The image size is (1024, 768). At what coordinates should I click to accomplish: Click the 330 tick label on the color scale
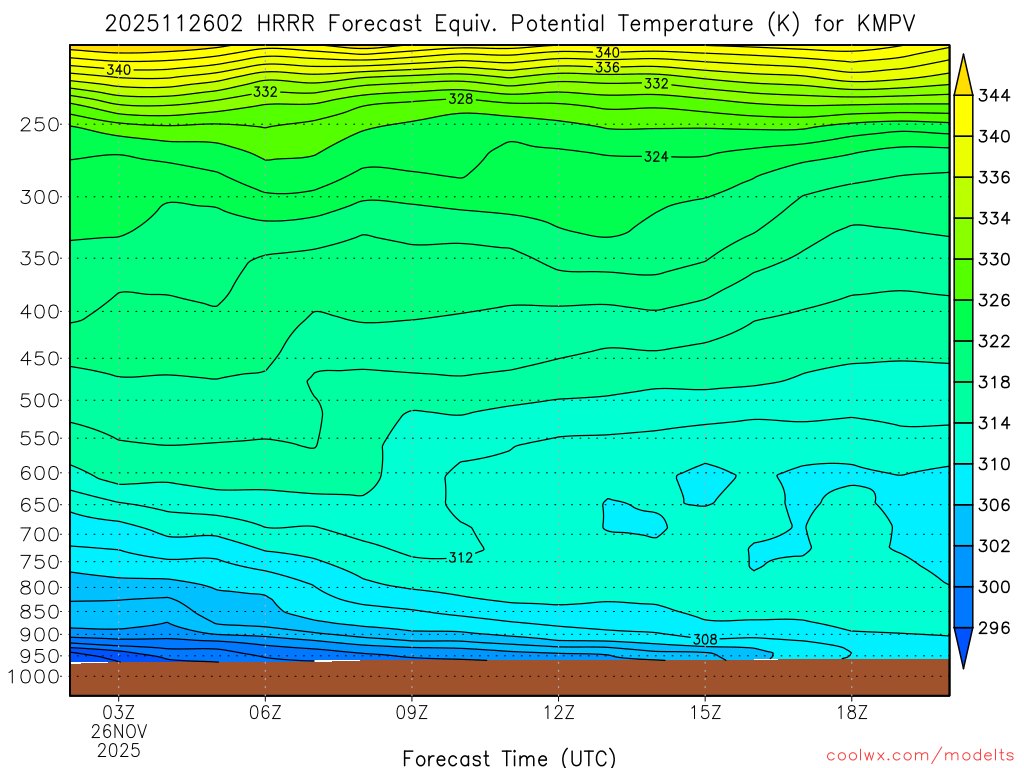(994, 259)
